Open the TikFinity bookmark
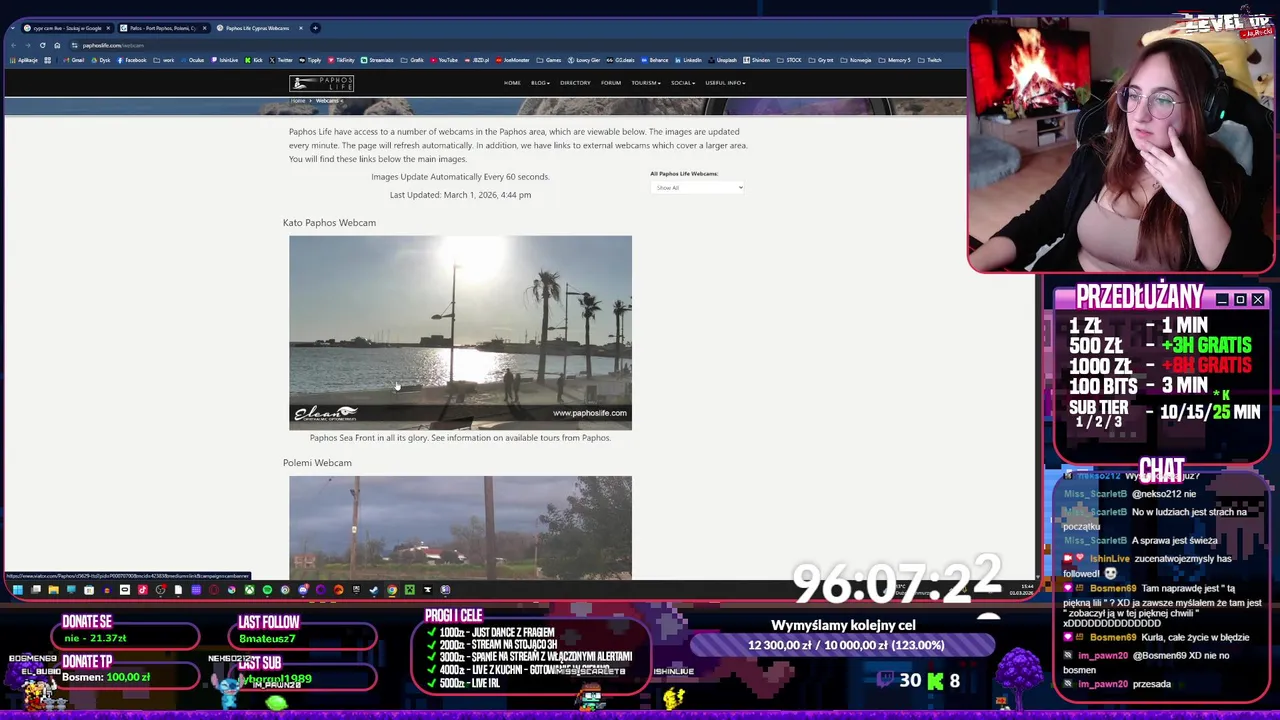 (341, 60)
